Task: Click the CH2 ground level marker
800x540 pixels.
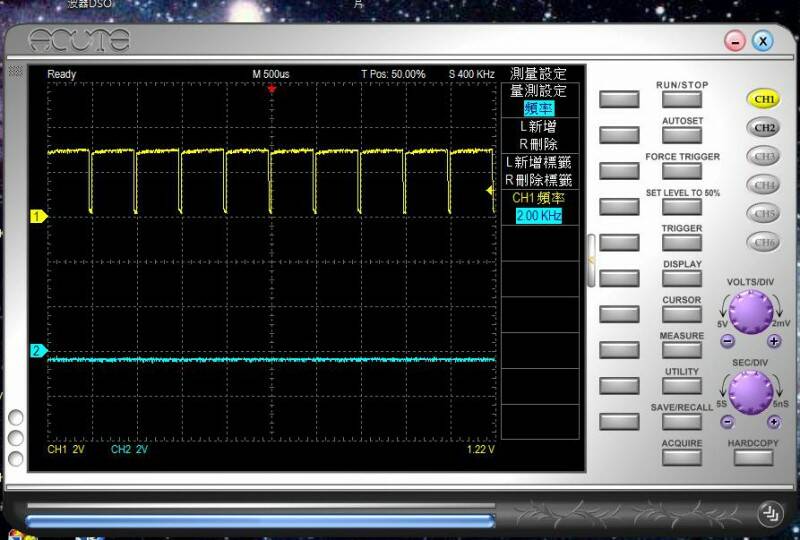Action: click(38, 351)
